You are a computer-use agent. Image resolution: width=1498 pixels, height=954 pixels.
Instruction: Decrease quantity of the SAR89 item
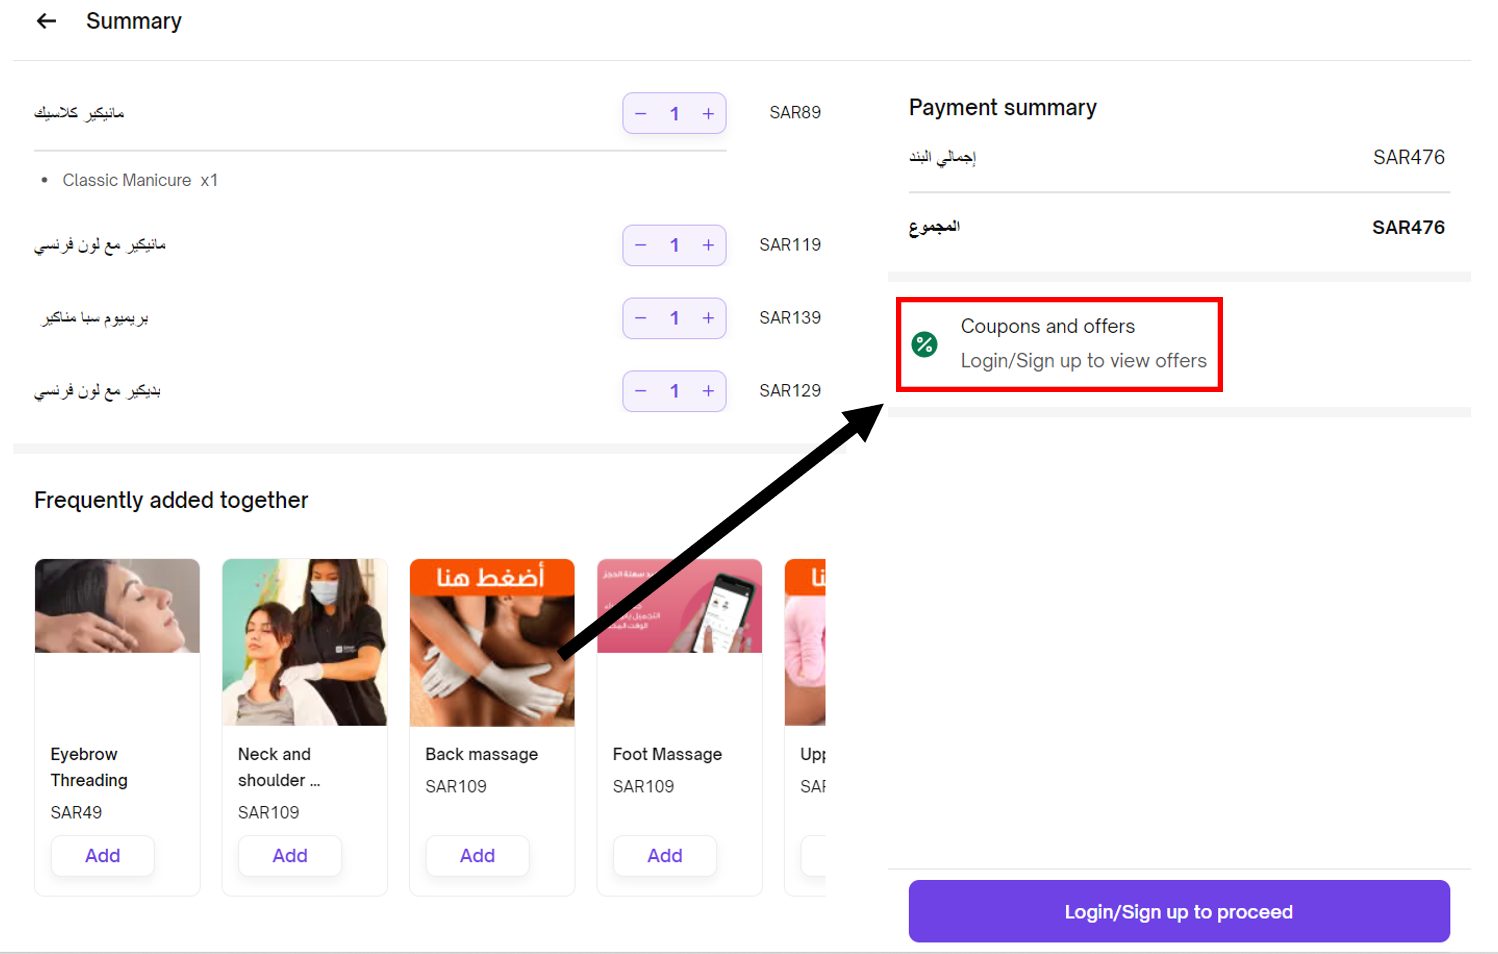click(641, 114)
